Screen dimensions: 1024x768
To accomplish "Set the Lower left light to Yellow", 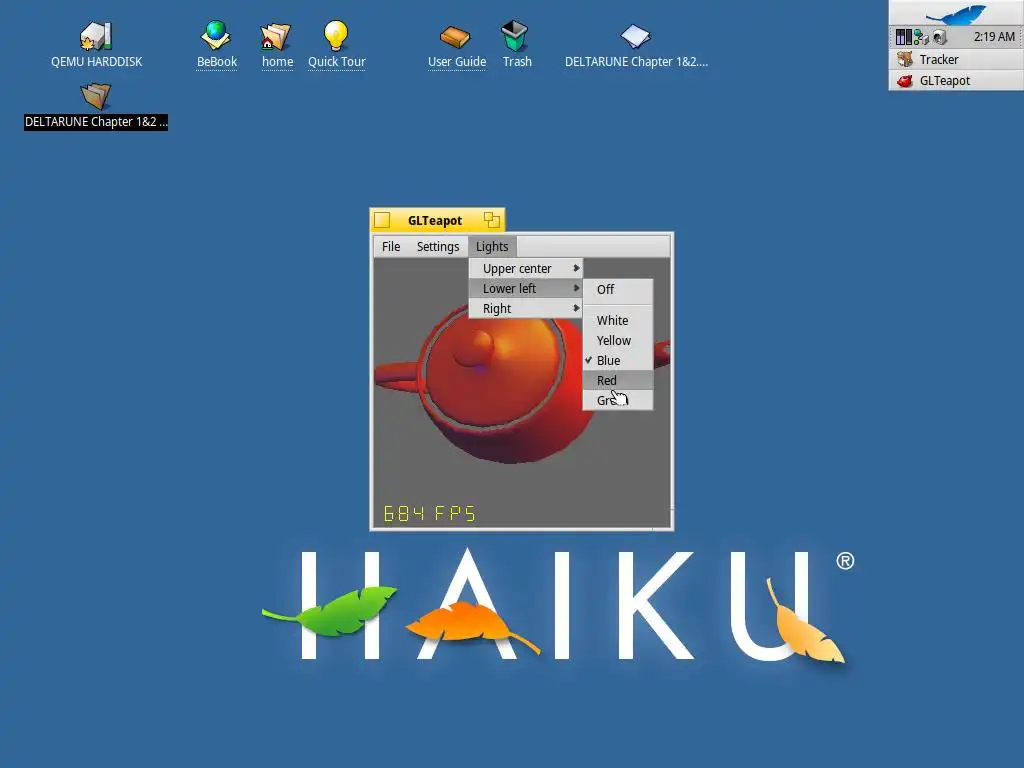I will 618,341.
